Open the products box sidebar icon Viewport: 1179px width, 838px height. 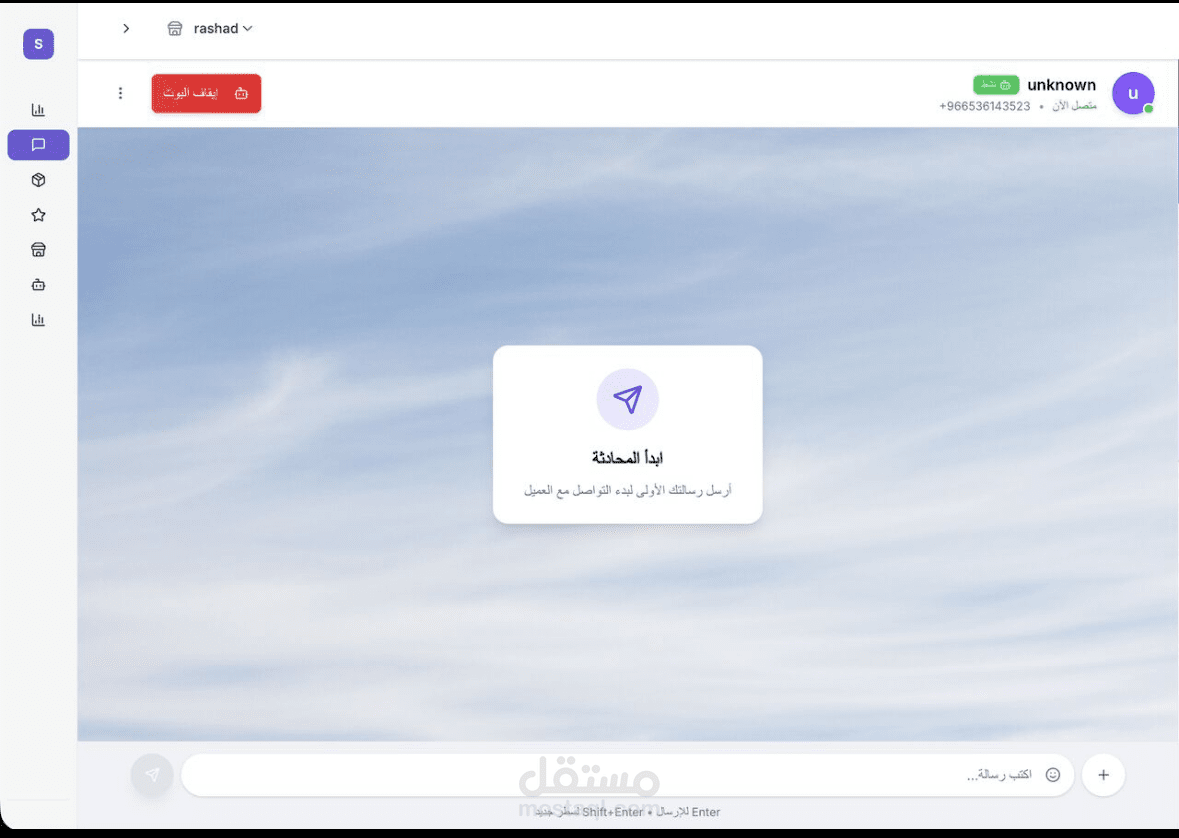38,180
